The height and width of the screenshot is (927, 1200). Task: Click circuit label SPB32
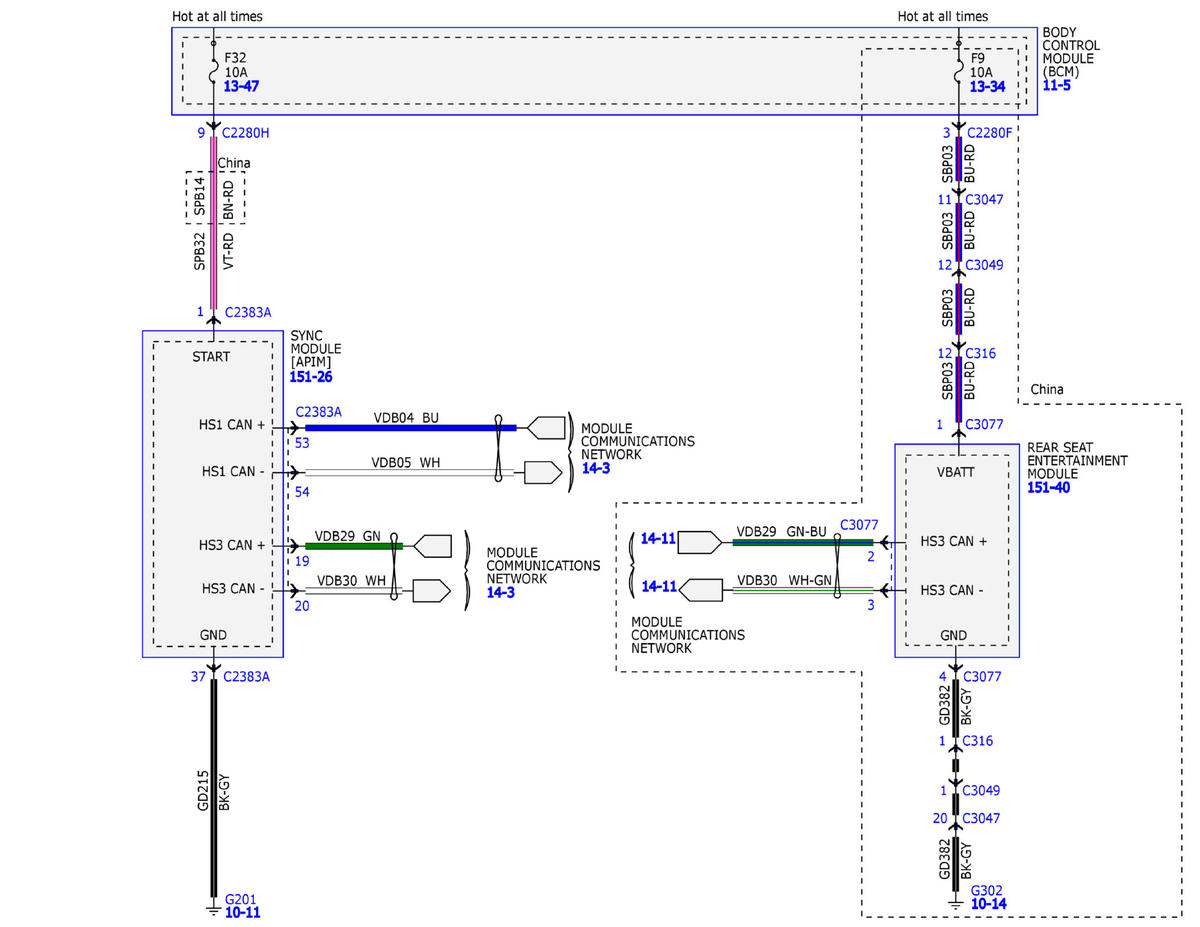pyautogui.click(x=199, y=251)
